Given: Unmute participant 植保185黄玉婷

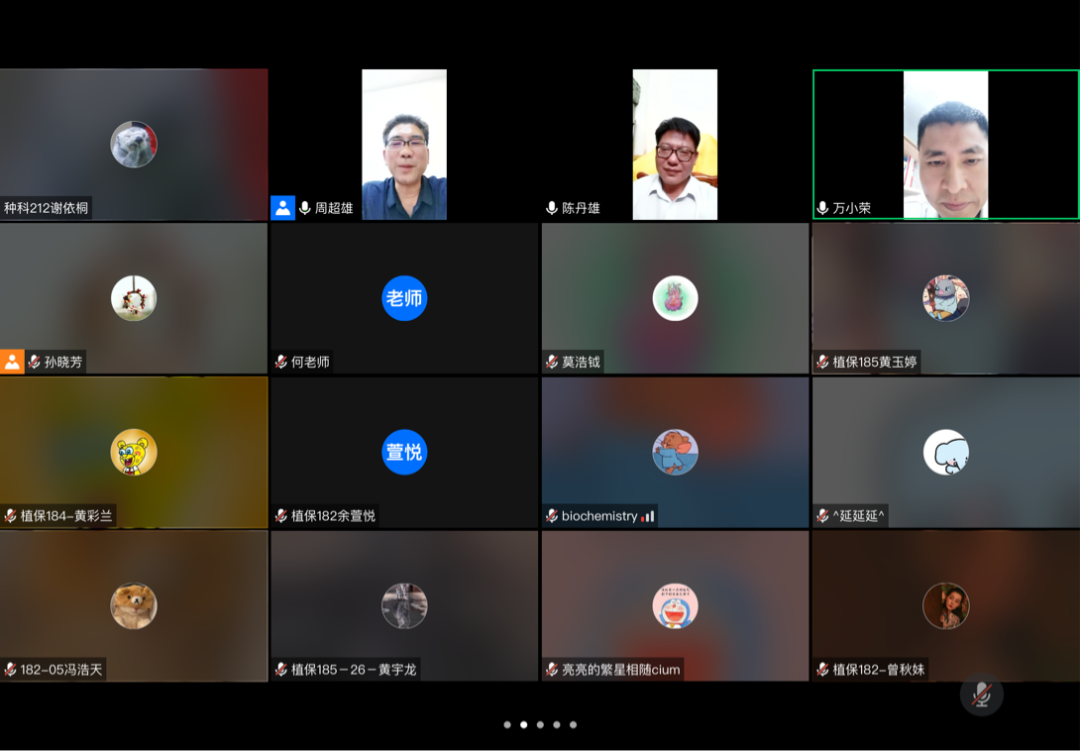Looking at the screenshot, I should tap(821, 363).
